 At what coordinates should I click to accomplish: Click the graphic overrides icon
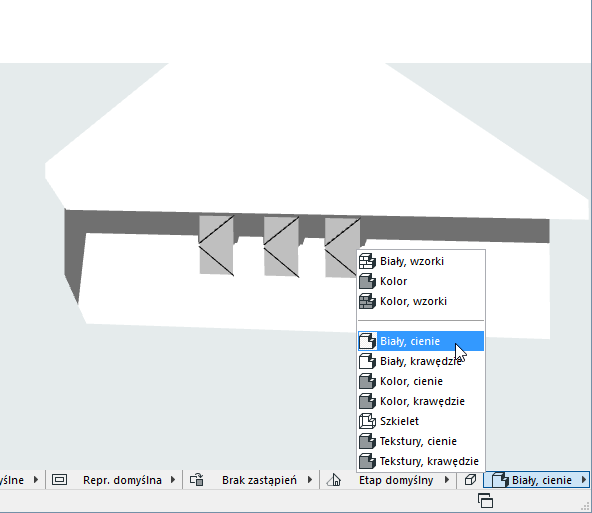pyautogui.click(x=197, y=480)
